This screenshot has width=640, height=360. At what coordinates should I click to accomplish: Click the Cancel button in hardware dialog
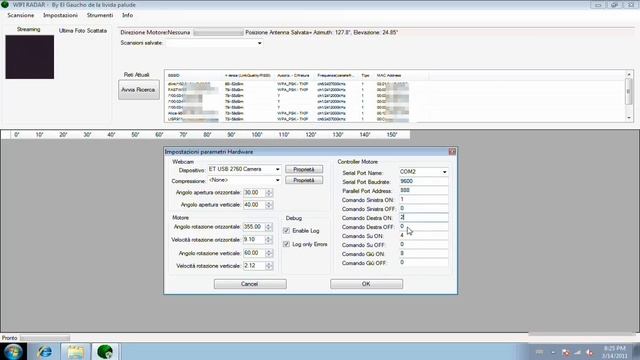click(250, 284)
